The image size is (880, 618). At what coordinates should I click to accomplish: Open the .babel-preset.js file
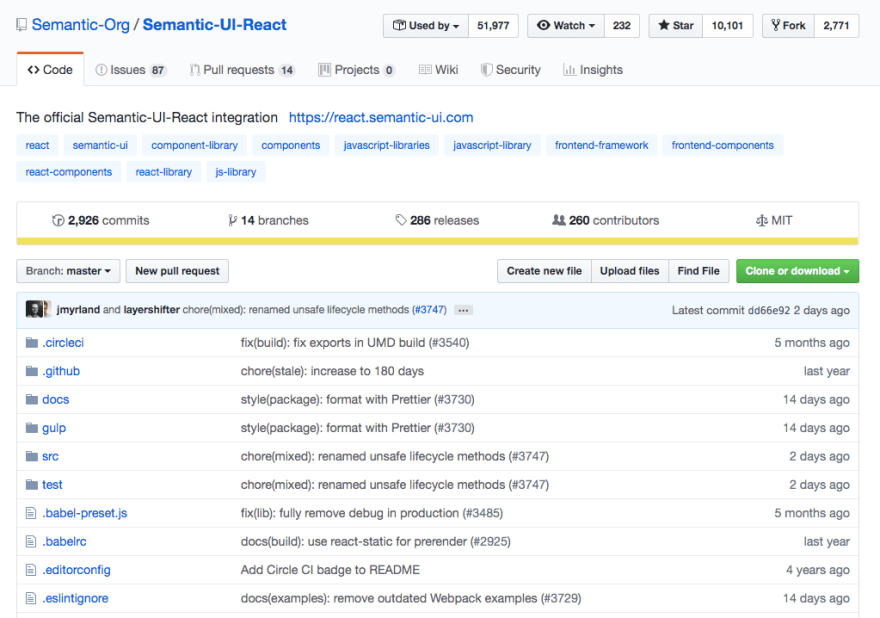(85, 513)
